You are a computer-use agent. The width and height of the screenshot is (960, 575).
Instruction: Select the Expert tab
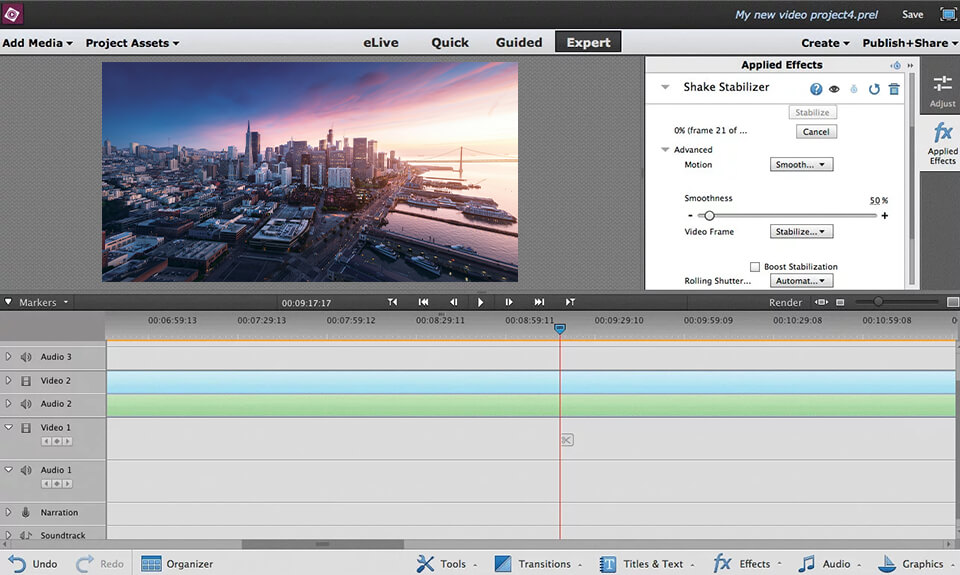pyautogui.click(x=588, y=42)
